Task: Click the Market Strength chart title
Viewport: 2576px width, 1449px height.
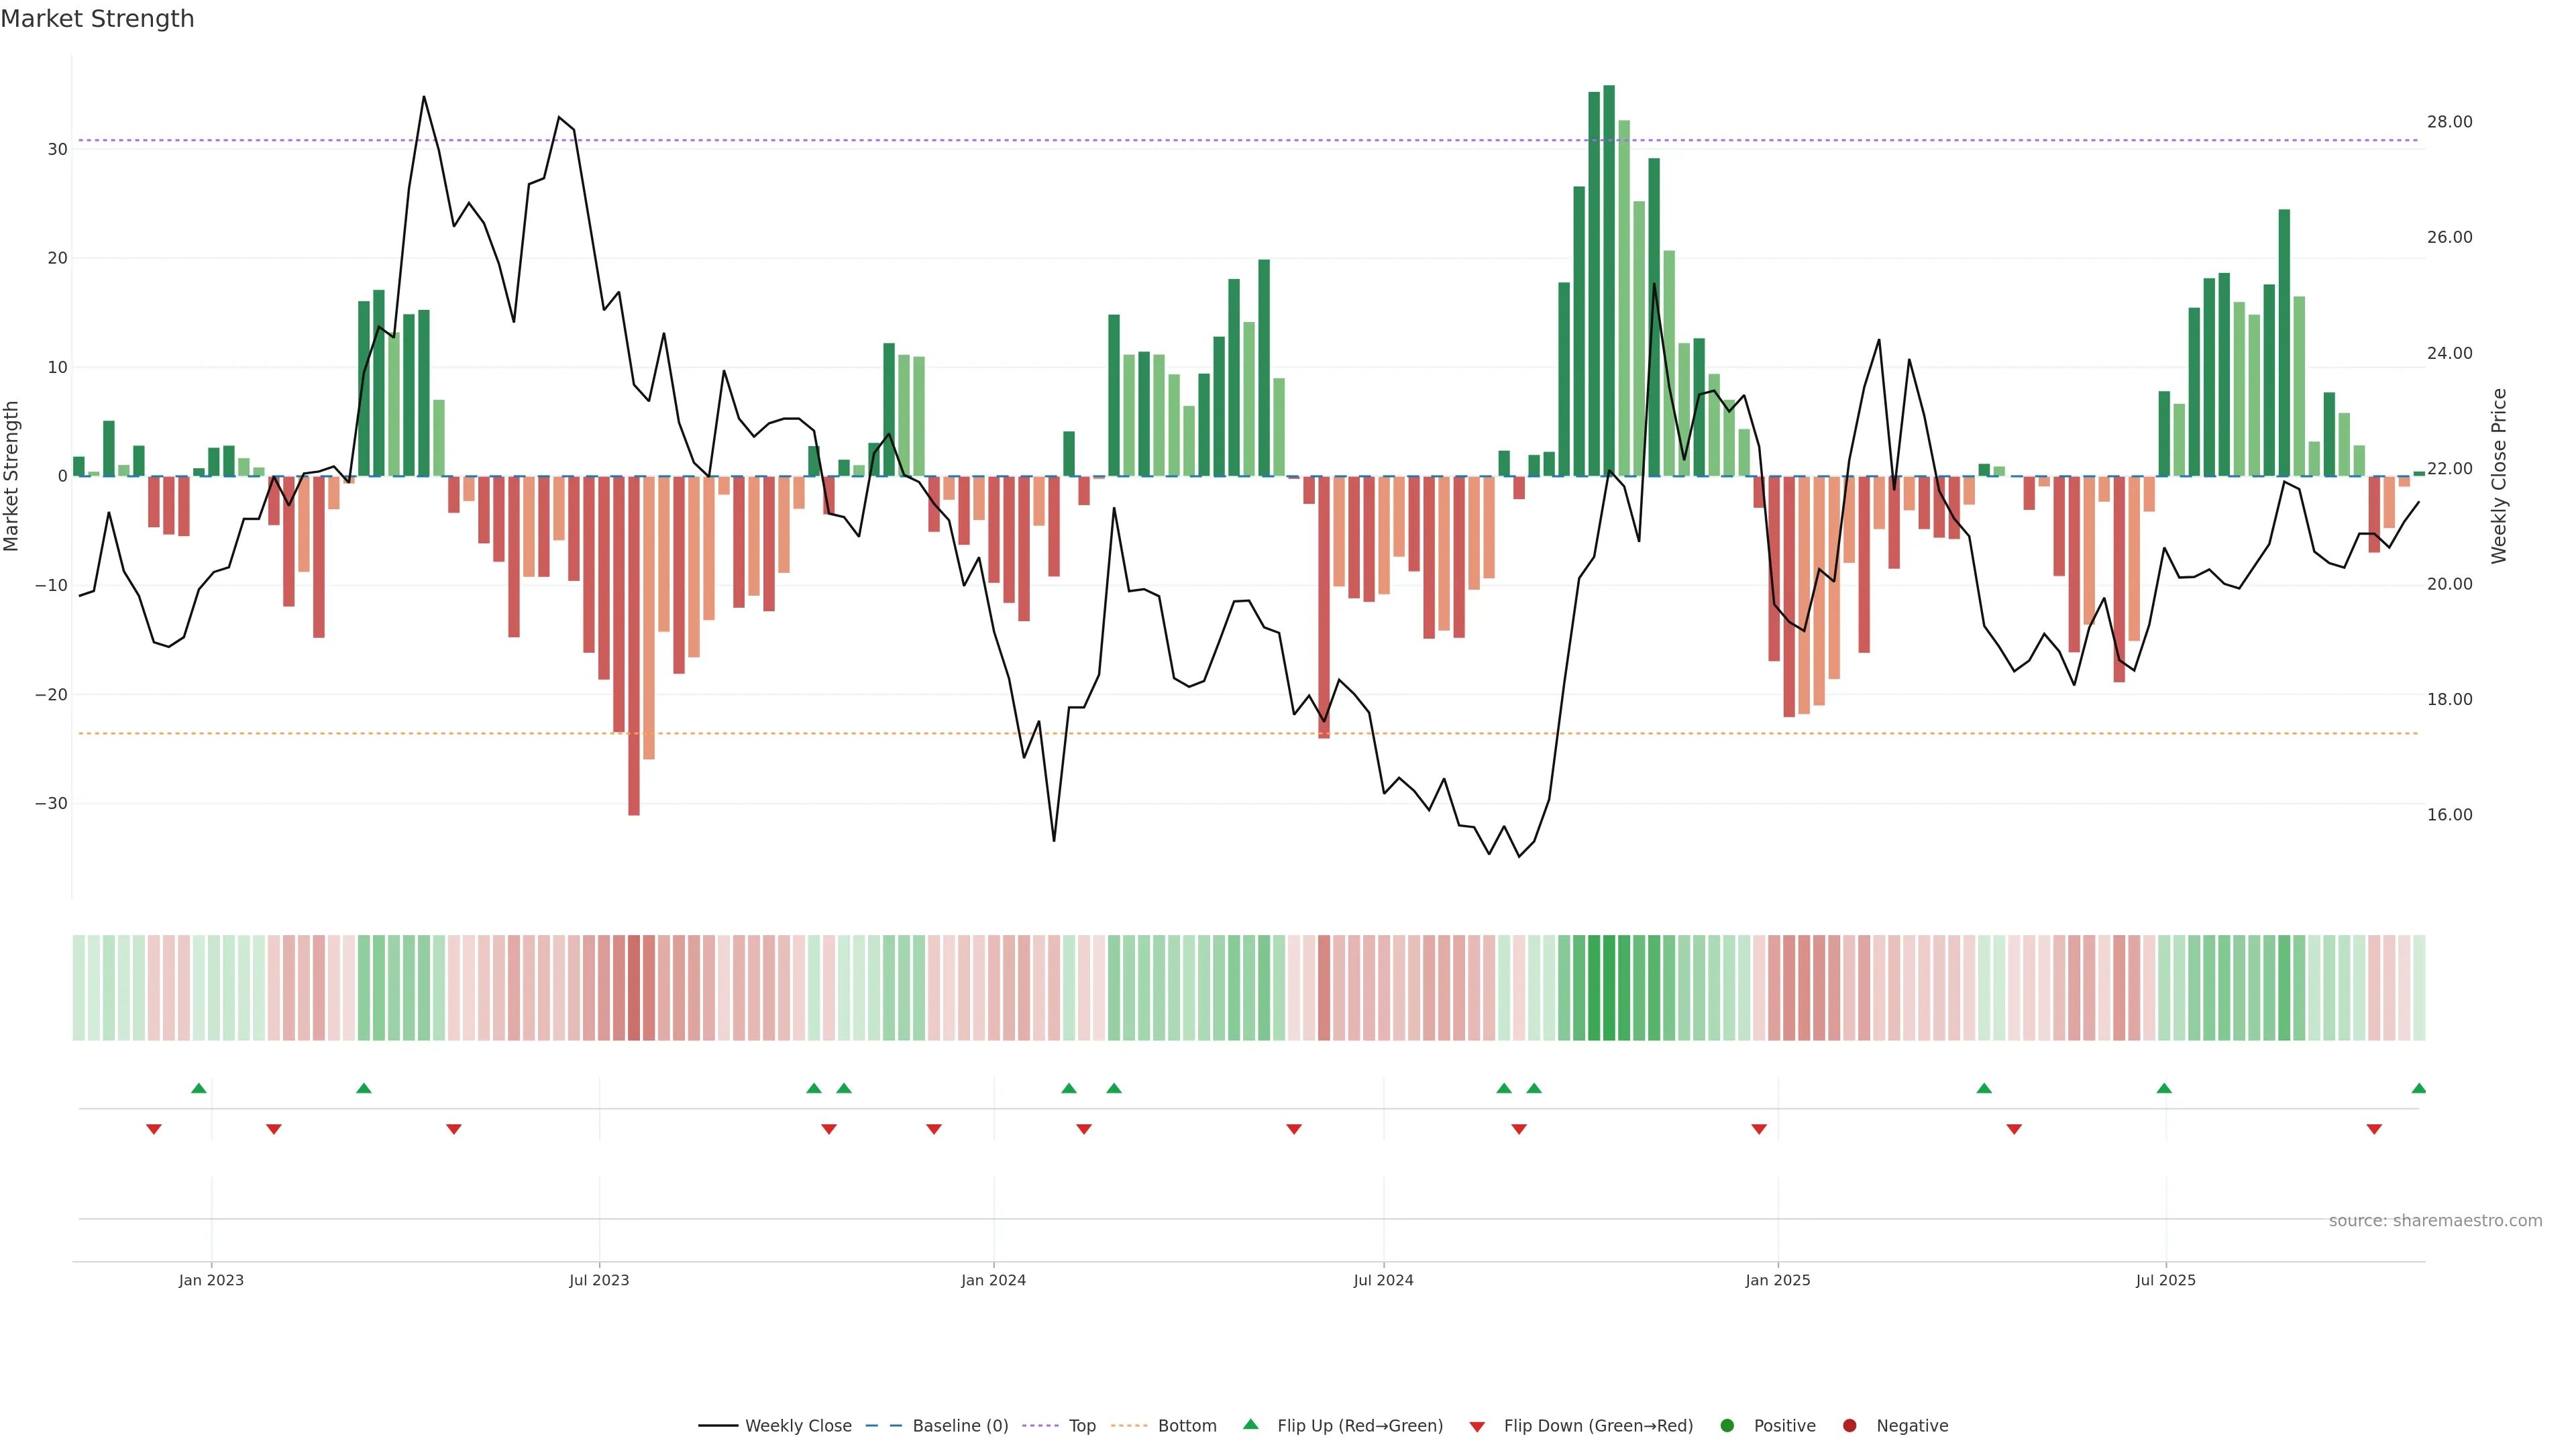Action: point(97,19)
